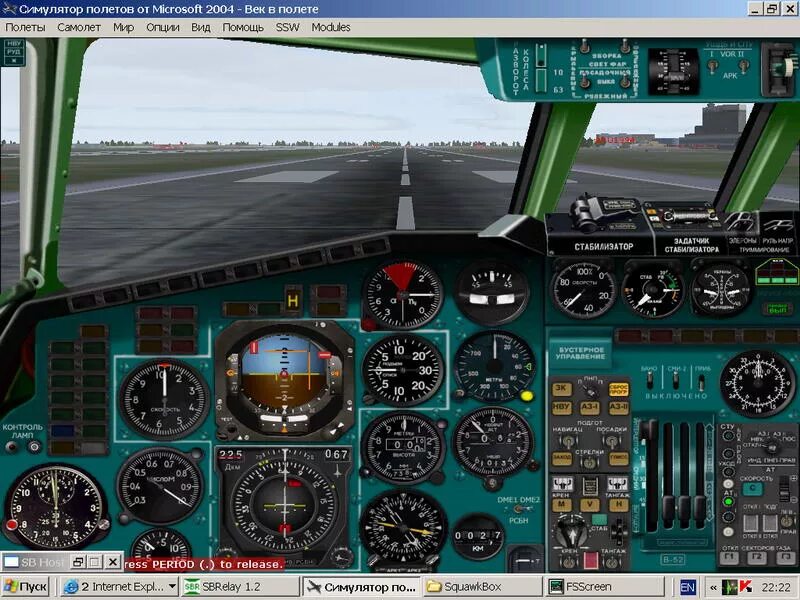Click the angle-of-attack gauge with red sector
This screenshot has height=600, width=800.
click(x=403, y=295)
